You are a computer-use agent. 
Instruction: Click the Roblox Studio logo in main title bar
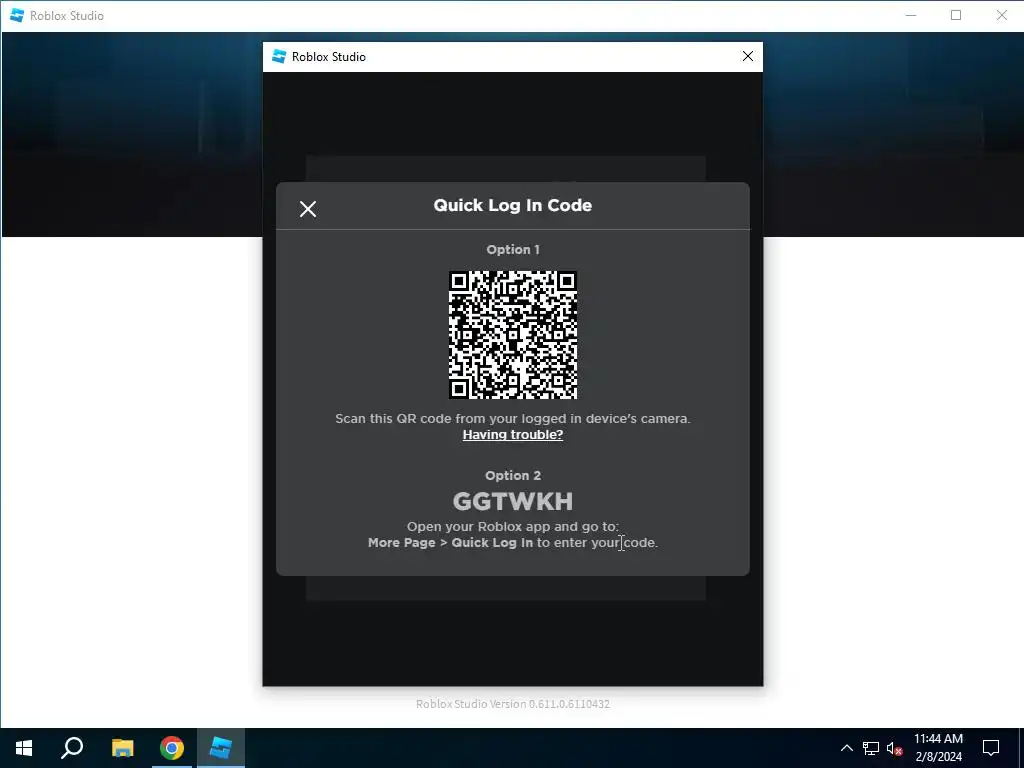pyautogui.click(x=17, y=15)
